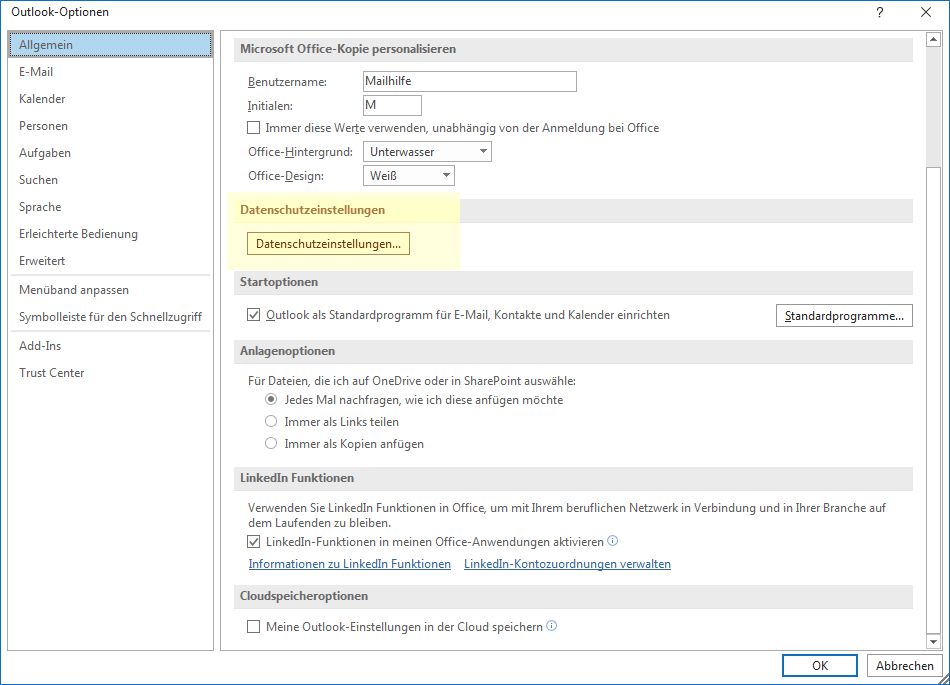Viewport: 950px width, 685px height.
Task: Open Erleichterte Bedienung category
Action: [111, 234]
